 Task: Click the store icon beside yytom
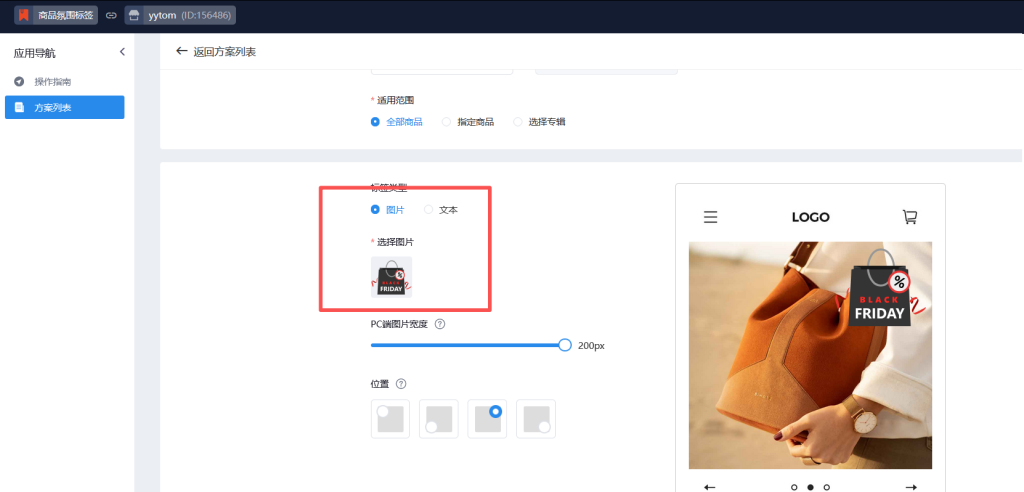134,15
